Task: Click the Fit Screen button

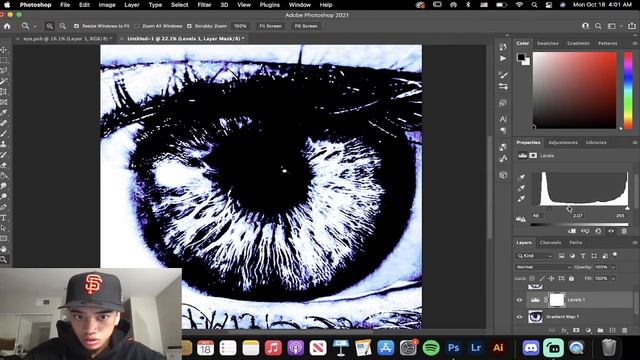Action: (x=271, y=26)
